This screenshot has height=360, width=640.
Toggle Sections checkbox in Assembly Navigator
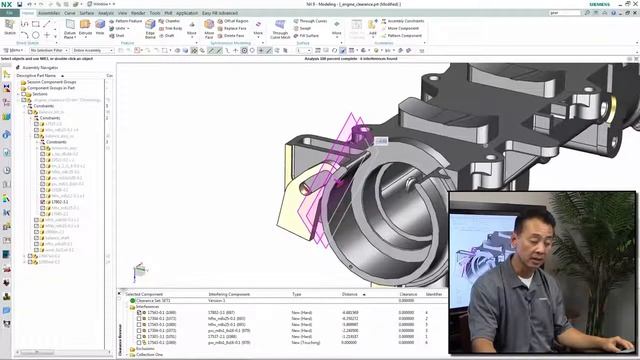click(x=24, y=94)
